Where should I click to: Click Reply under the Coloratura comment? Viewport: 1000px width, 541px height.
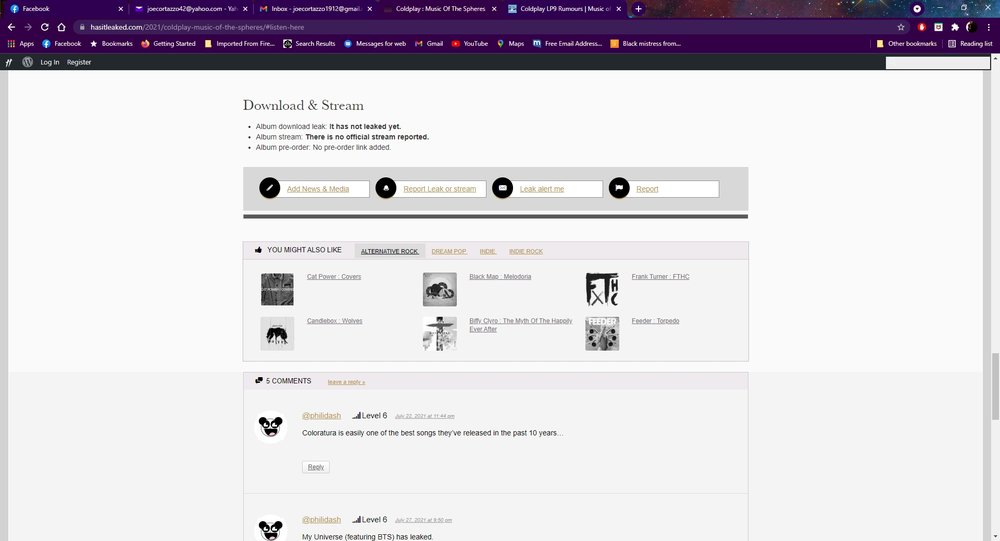click(316, 467)
